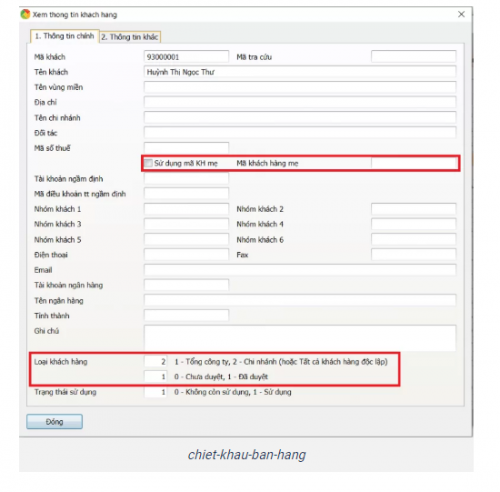
Task: Click the application icon in title bar
Action: pyautogui.click(x=25, y=15)
